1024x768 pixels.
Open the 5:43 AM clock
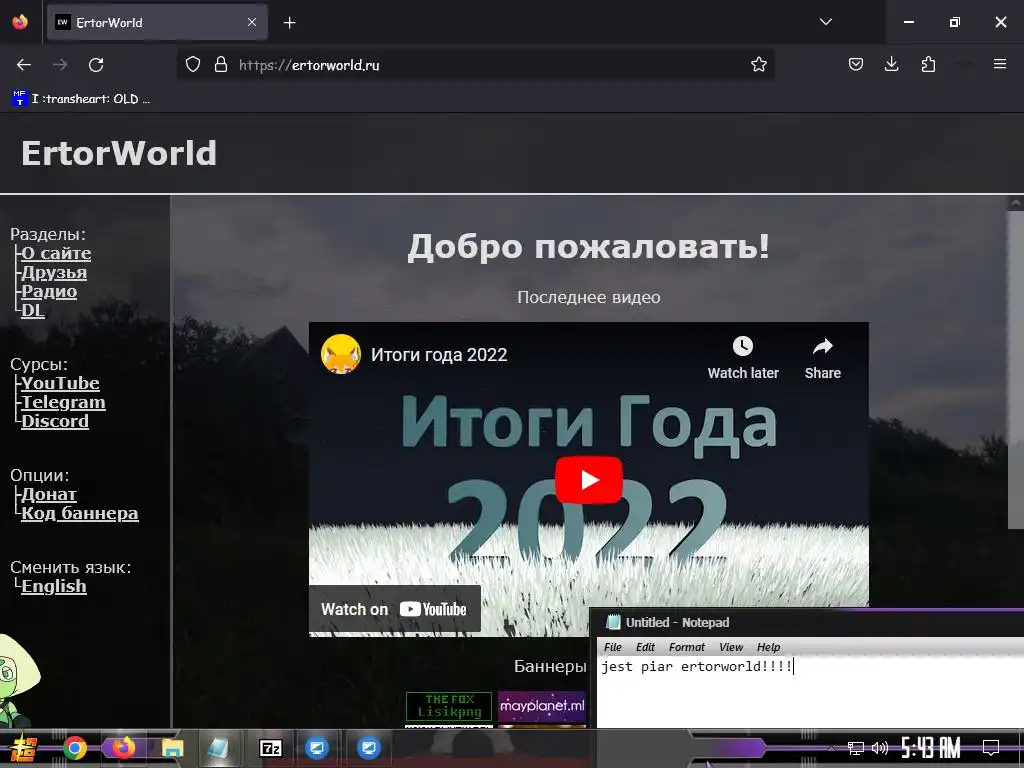931,748
